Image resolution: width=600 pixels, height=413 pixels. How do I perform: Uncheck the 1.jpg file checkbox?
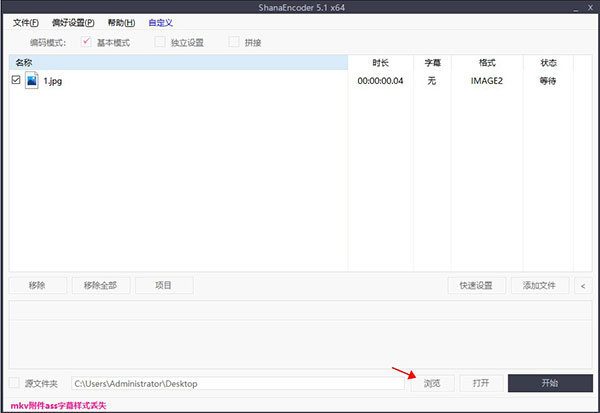[16, 80]
